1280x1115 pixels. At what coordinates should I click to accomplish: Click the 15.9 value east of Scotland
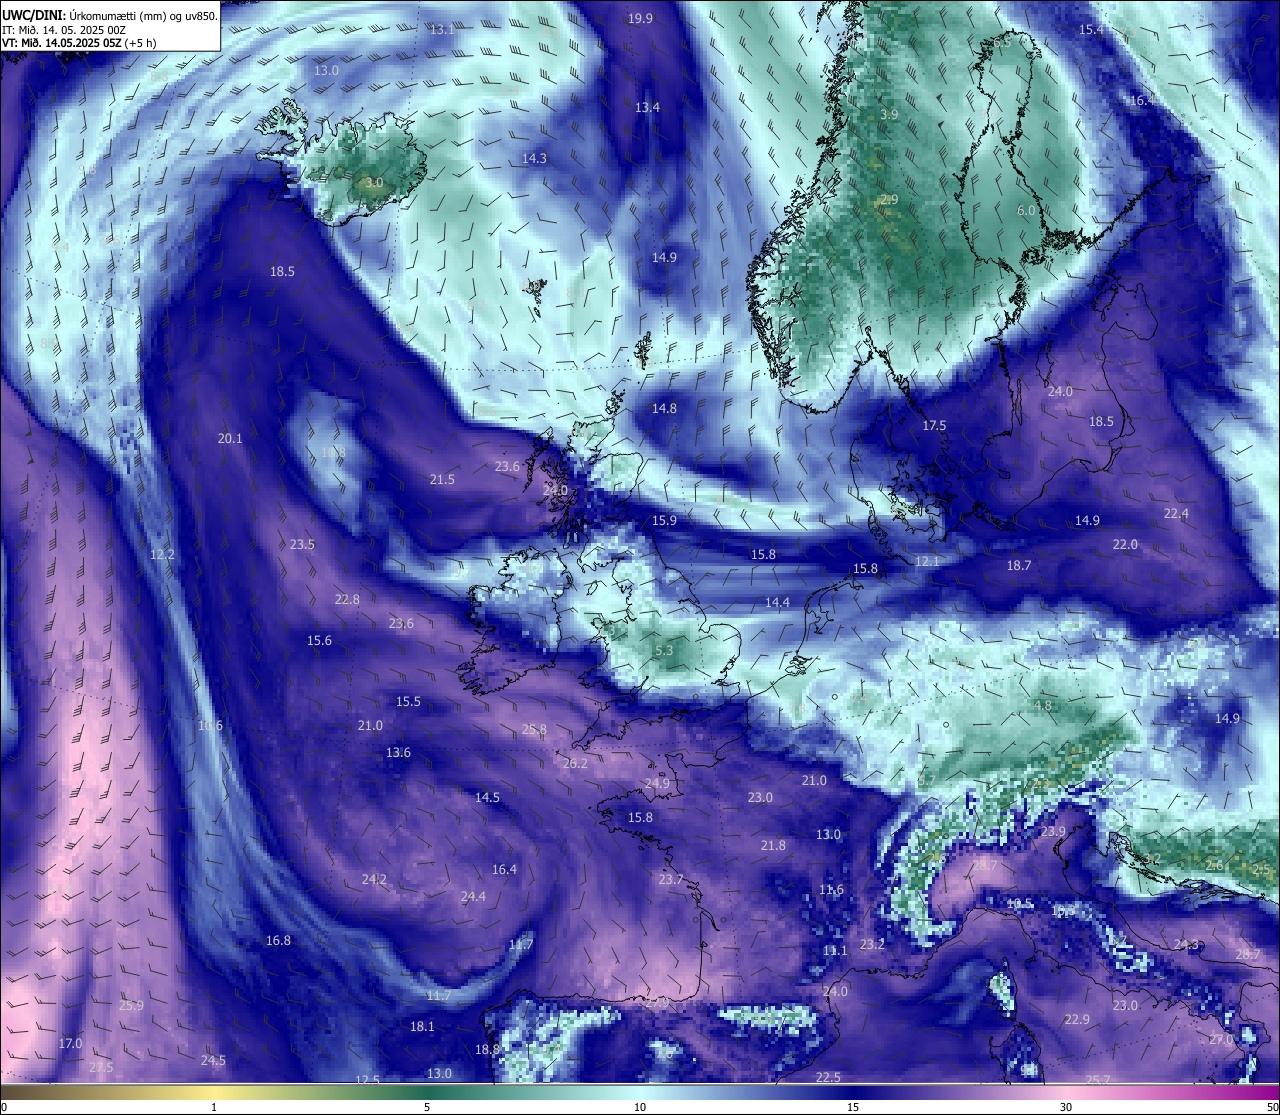point(664,521)
